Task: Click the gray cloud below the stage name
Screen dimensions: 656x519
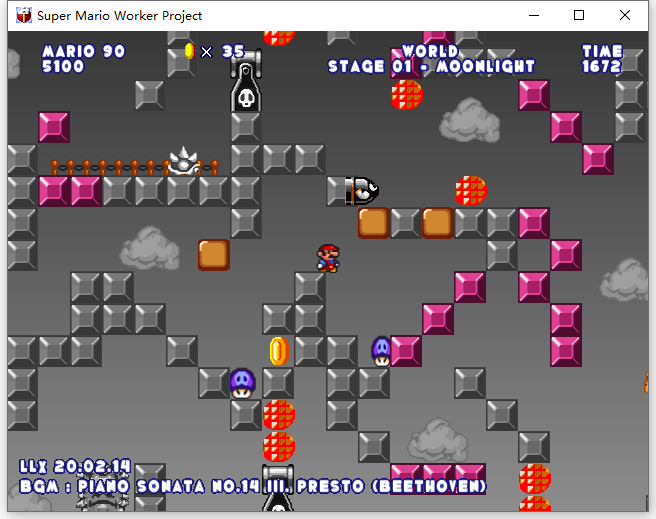Action: [x=470, y=120]
